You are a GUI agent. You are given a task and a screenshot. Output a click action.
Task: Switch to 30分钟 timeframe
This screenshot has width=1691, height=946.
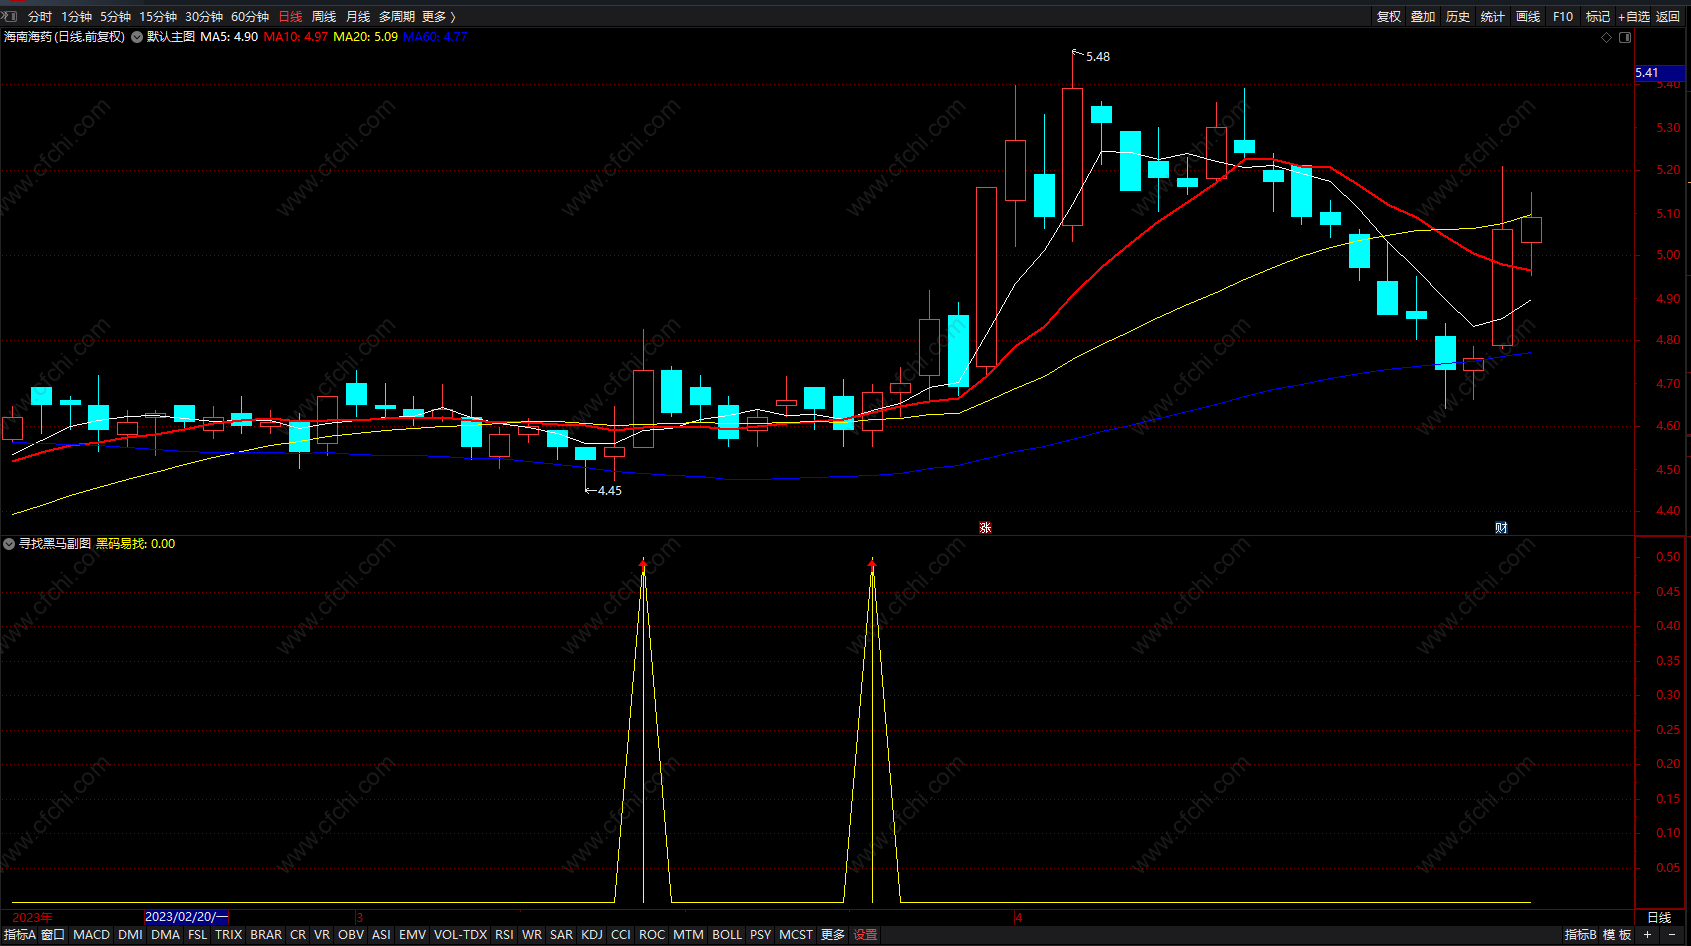tap(204, 16)
